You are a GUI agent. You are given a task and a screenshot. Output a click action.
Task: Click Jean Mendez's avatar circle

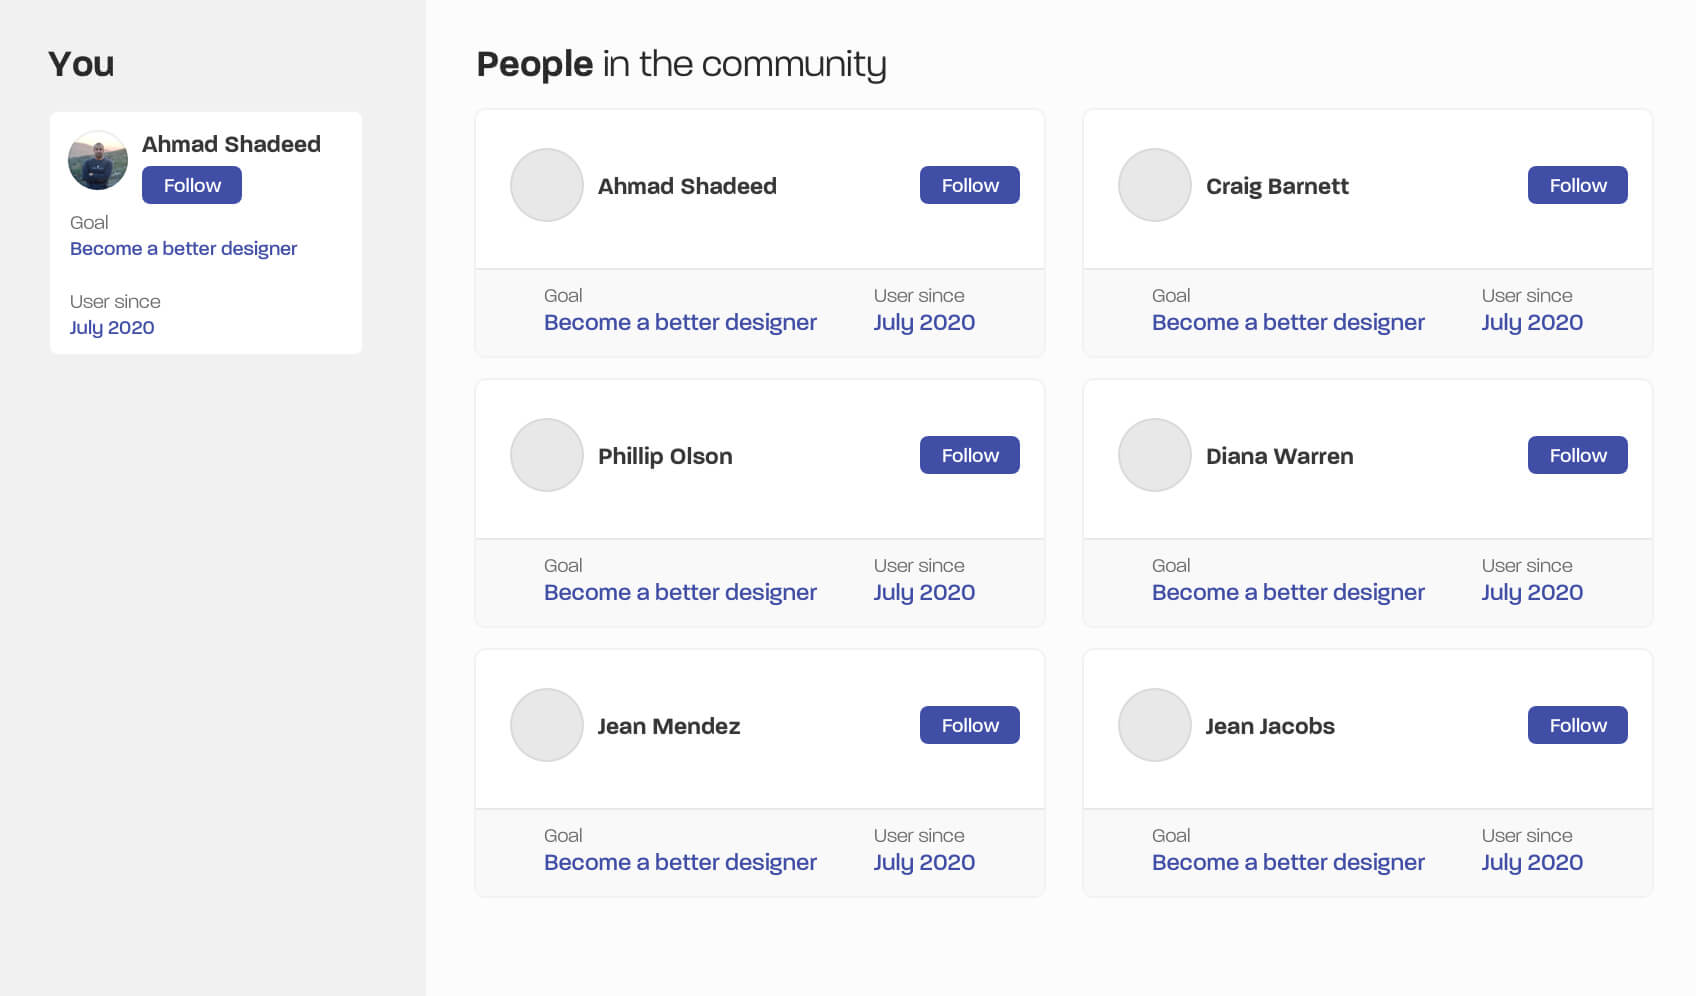click(546, 725)
